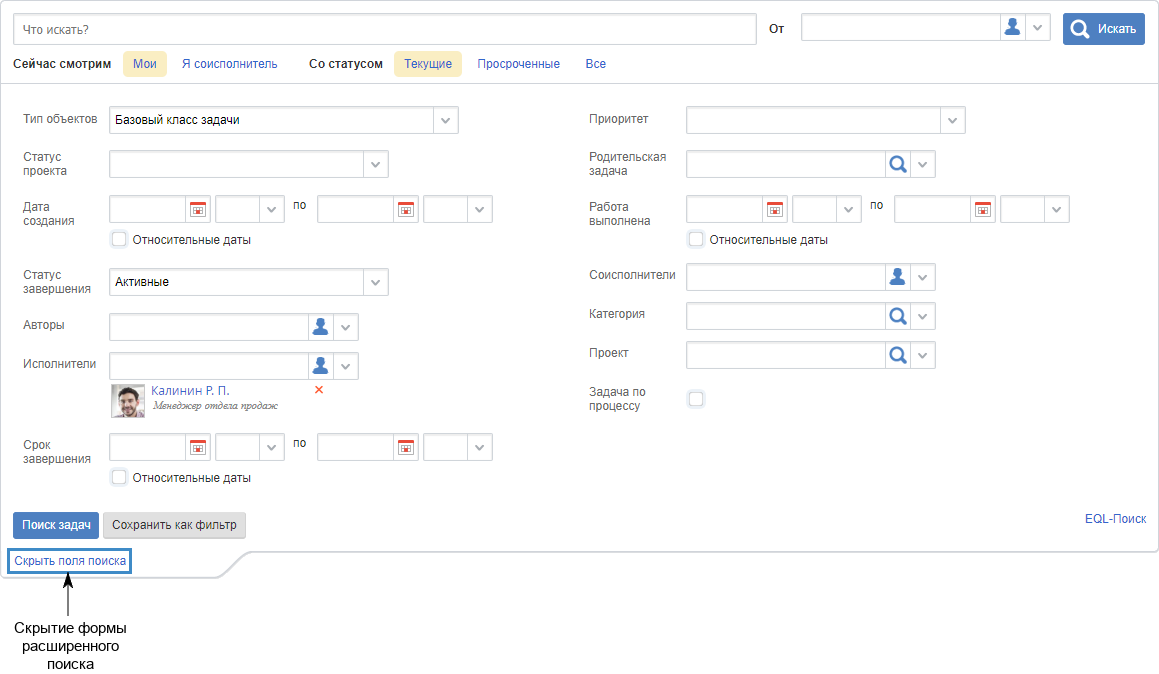Click magnifier icon in Проект field
The image size is (1159, 674).
coord(897,355)
